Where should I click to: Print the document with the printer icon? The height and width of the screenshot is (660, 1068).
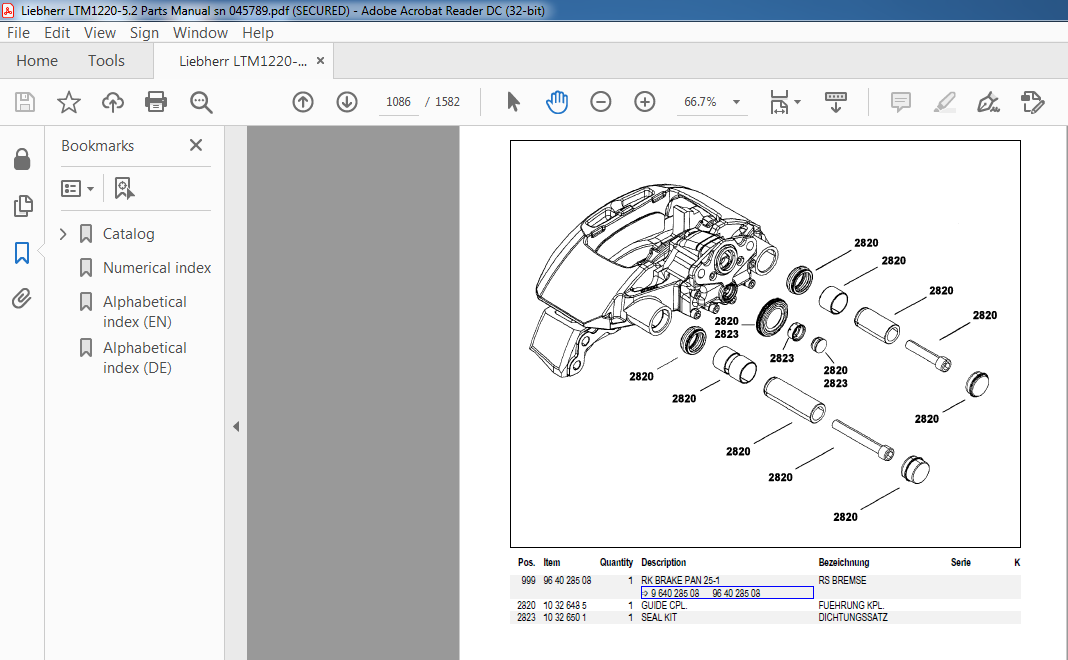click(x=156, y=102)
